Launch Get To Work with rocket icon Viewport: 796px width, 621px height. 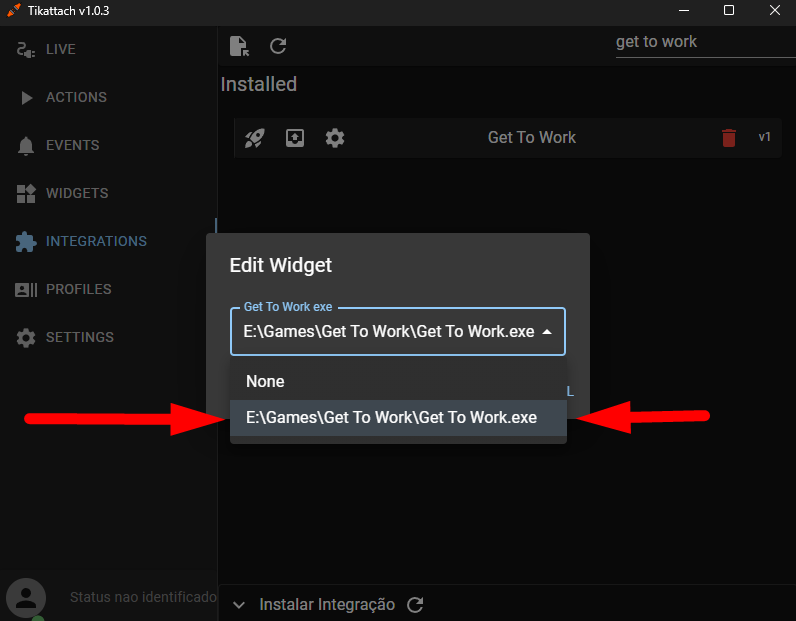click(255, 138)
